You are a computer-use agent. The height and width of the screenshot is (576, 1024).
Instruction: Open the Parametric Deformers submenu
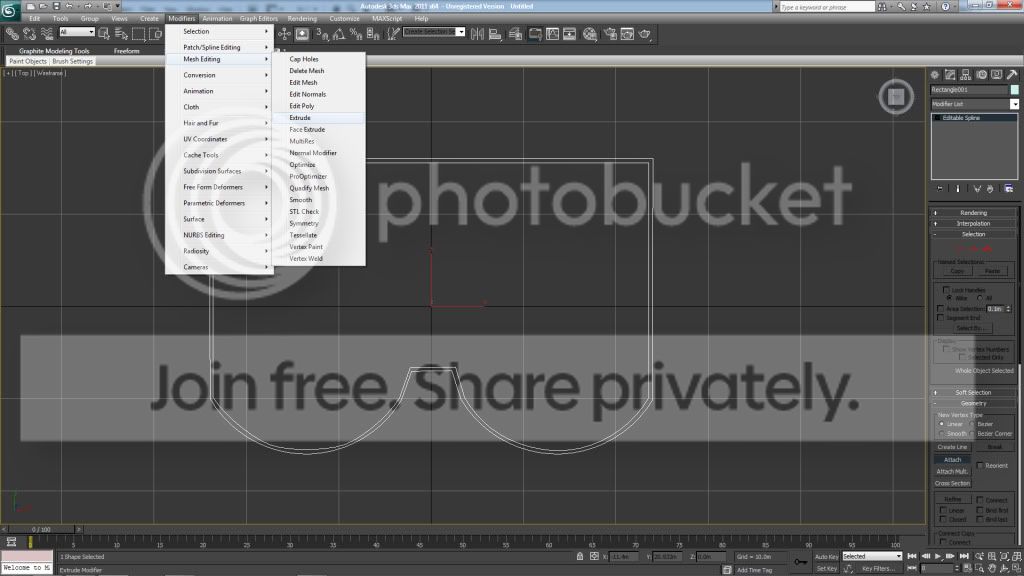click(x=219, y=203)
